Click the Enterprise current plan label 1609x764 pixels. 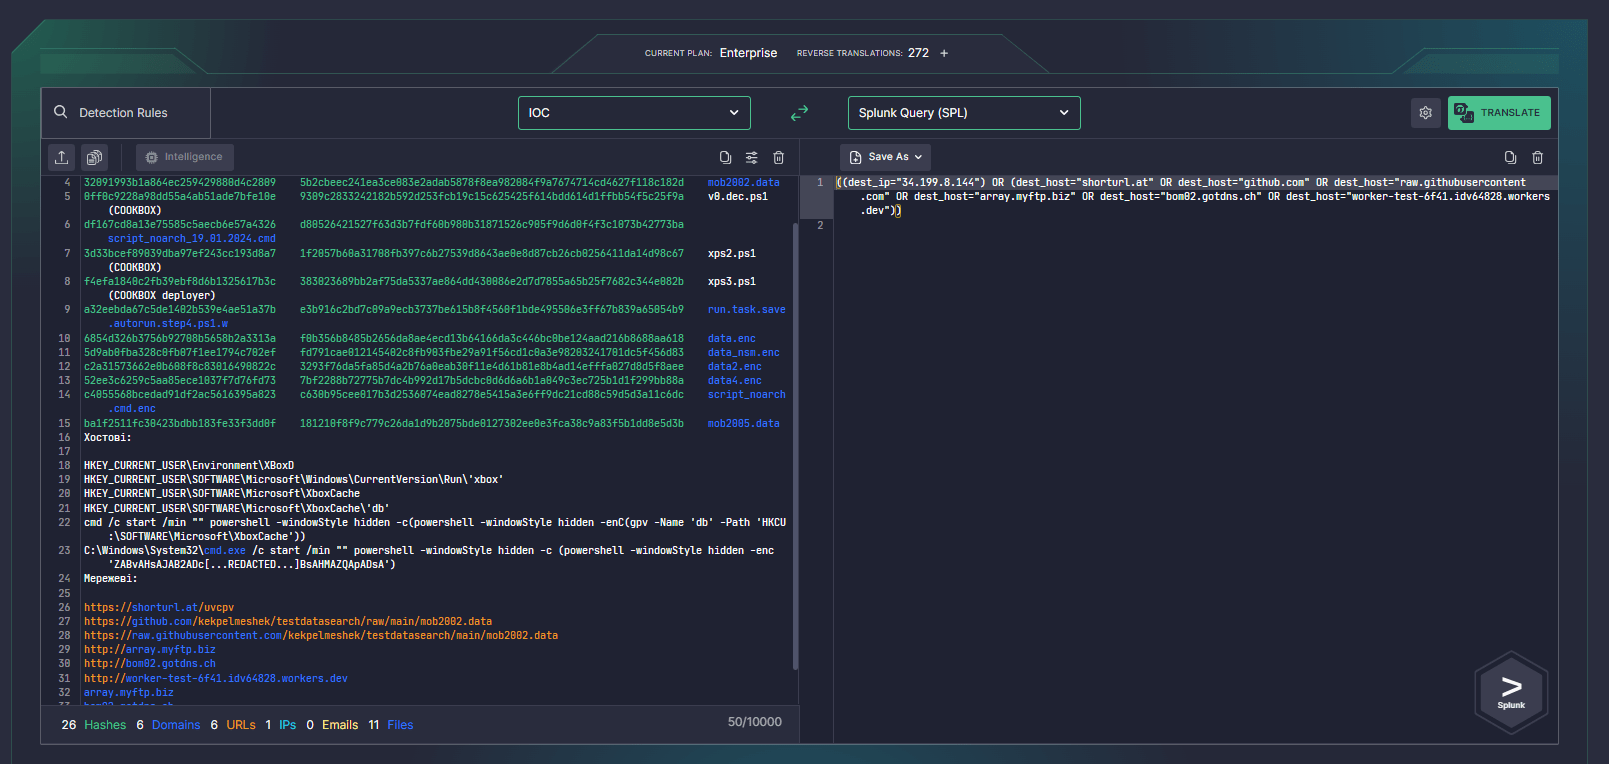point(748,53)
